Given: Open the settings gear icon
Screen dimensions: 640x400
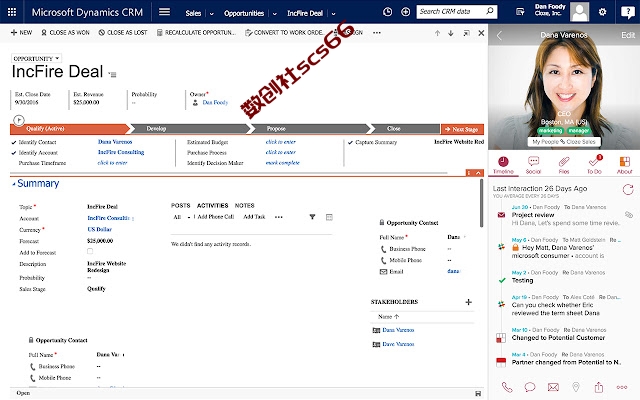Looking at the screenshot, I should pos(602,12).
